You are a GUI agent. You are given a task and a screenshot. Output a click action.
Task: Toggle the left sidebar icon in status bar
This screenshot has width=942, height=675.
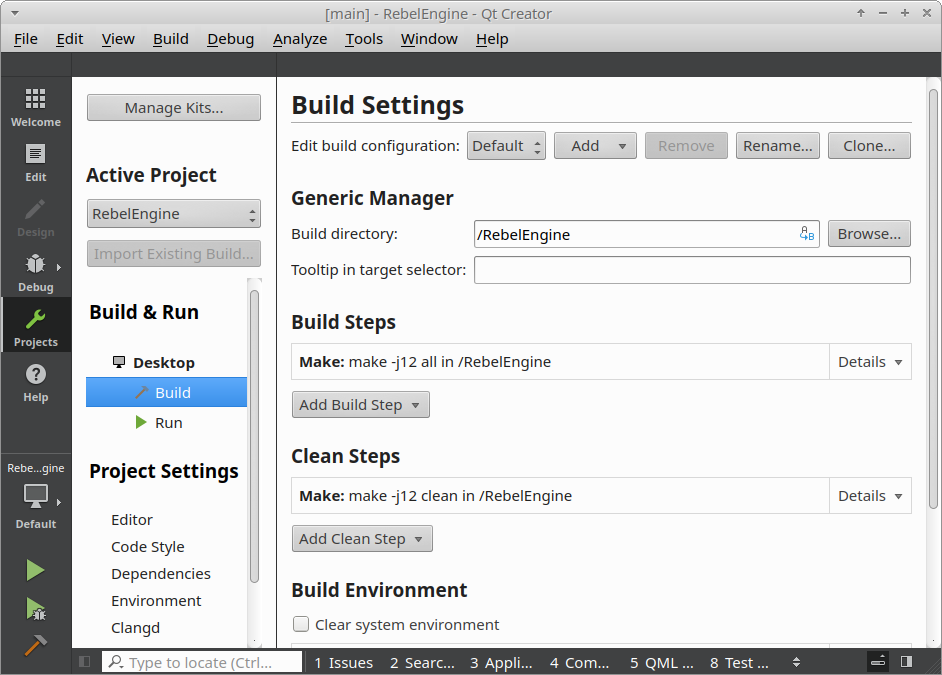pyautogui.click(x=85, y=661)
